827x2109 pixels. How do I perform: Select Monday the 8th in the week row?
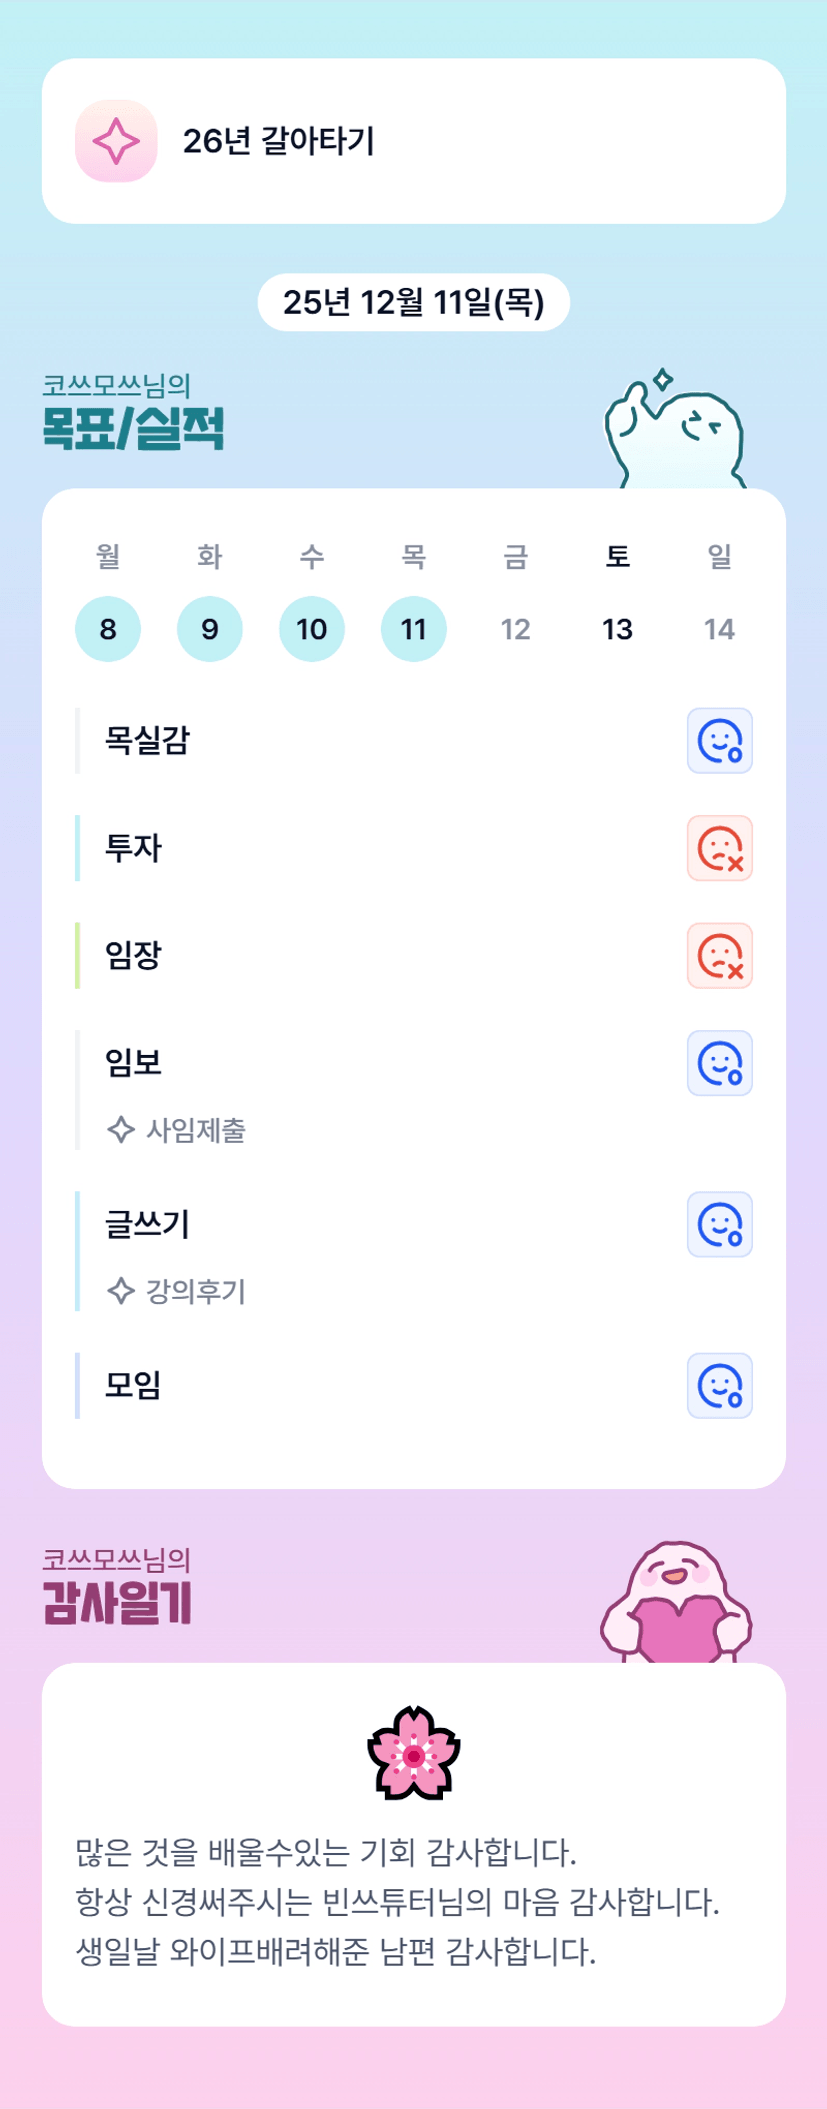click(x=108, y=629)
